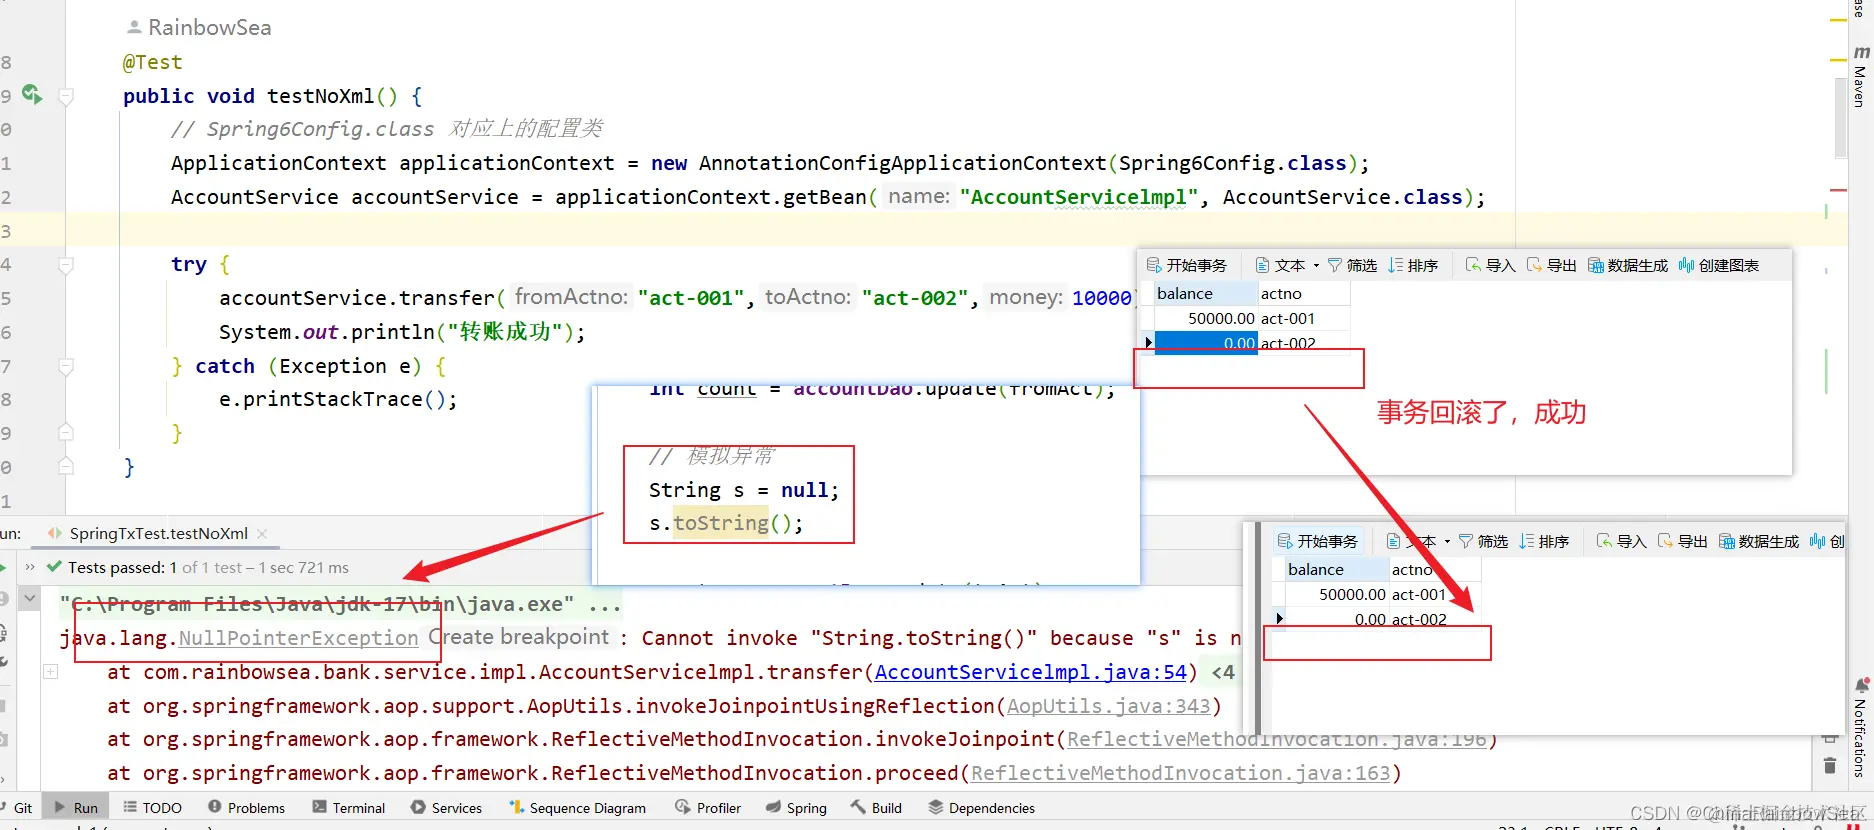
Task: Open the Terminal tool window
Action: tap(349, 808)
